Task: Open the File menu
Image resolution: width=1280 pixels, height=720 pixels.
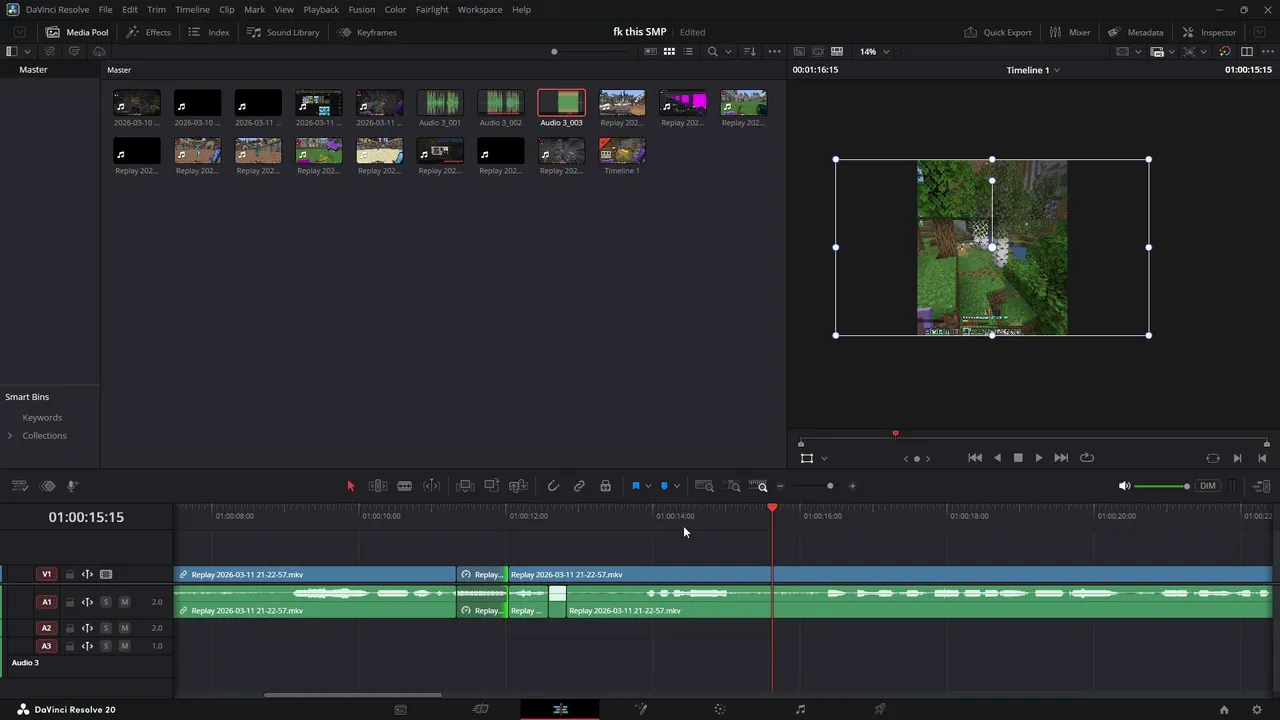Action: pyautogui.click(x=105, y=9)
